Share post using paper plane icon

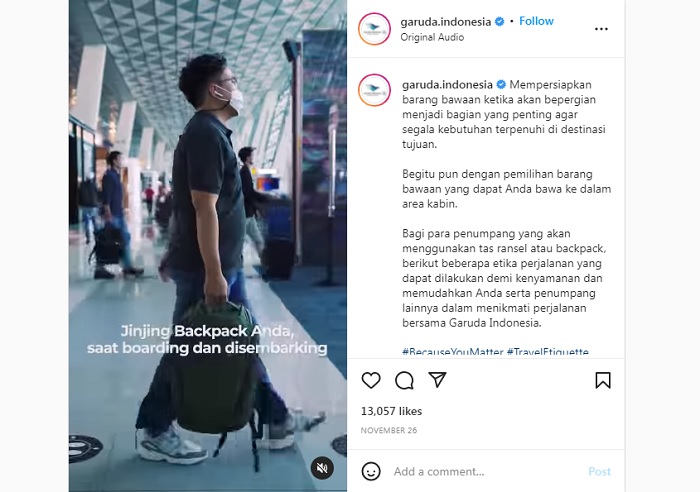437,380
